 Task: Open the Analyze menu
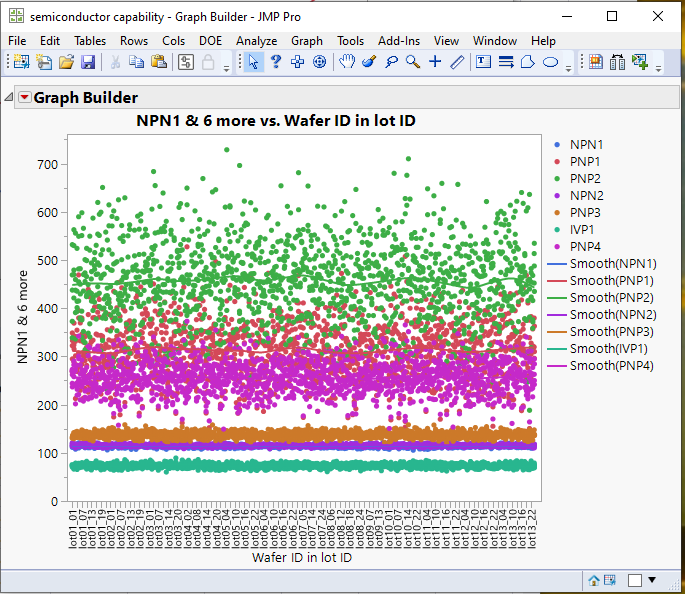[x=256, y=41]
